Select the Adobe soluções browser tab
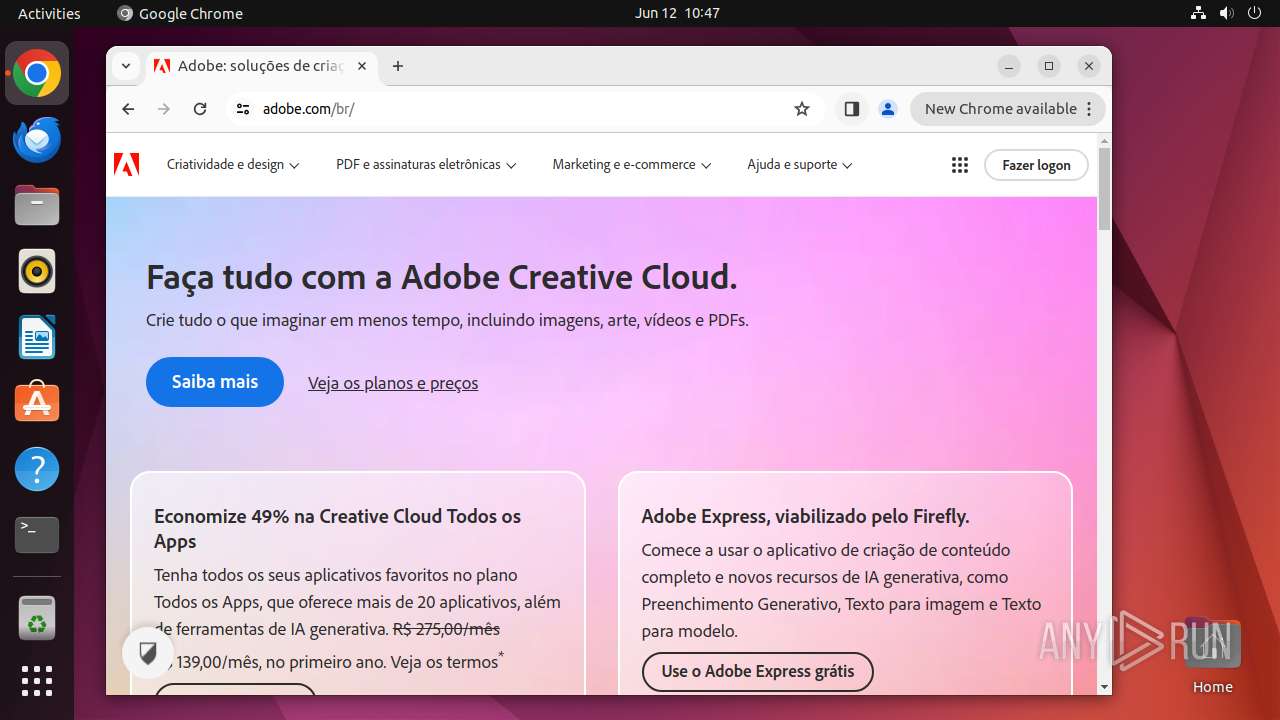Screen dimensions: 1280x720 click(260, 66)
